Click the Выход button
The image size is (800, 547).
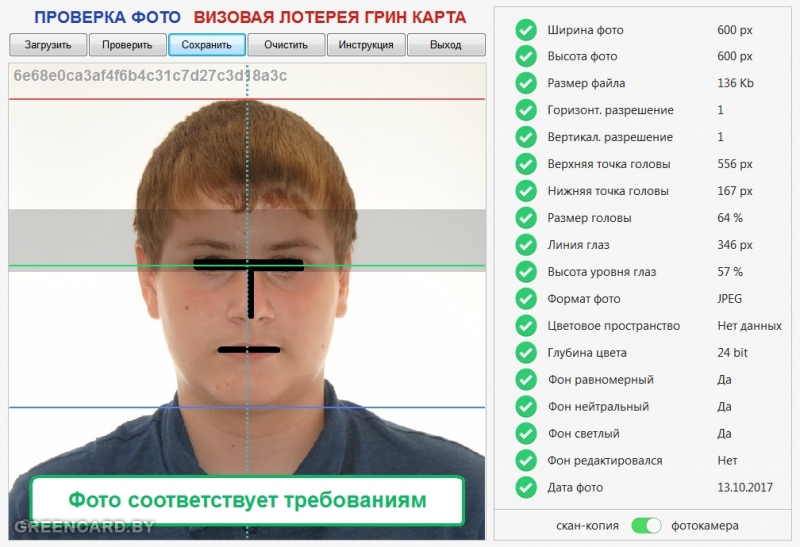446,45
